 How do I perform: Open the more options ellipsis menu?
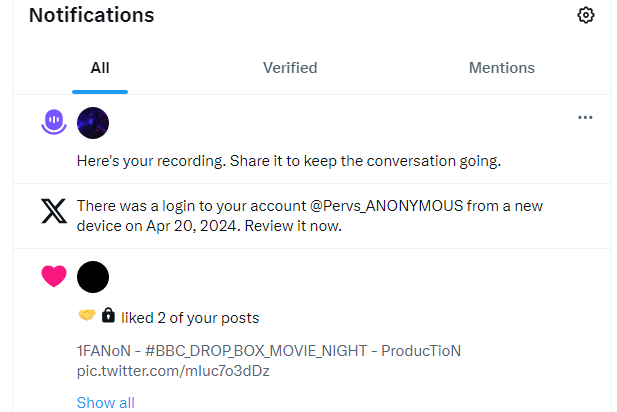[x=585, y=117]
